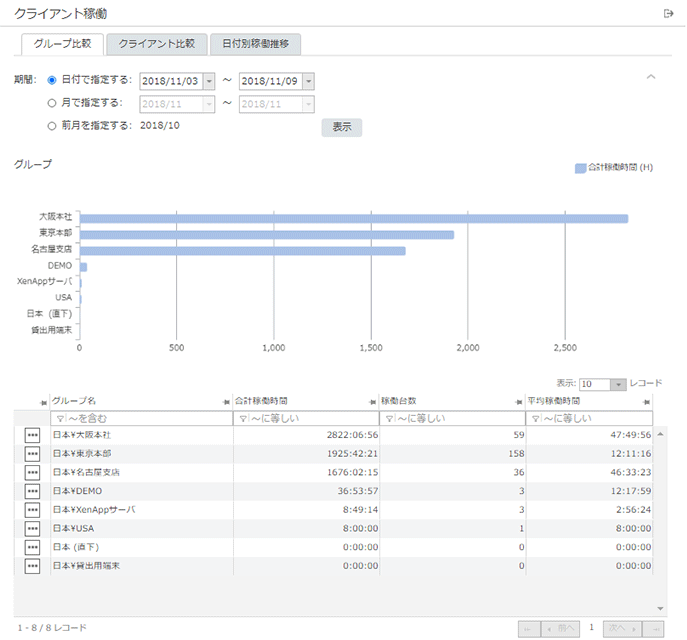Switch to the クライアント比較 tab
The height and width of the screenshot is (640, 687).
[x=156, y=44]
